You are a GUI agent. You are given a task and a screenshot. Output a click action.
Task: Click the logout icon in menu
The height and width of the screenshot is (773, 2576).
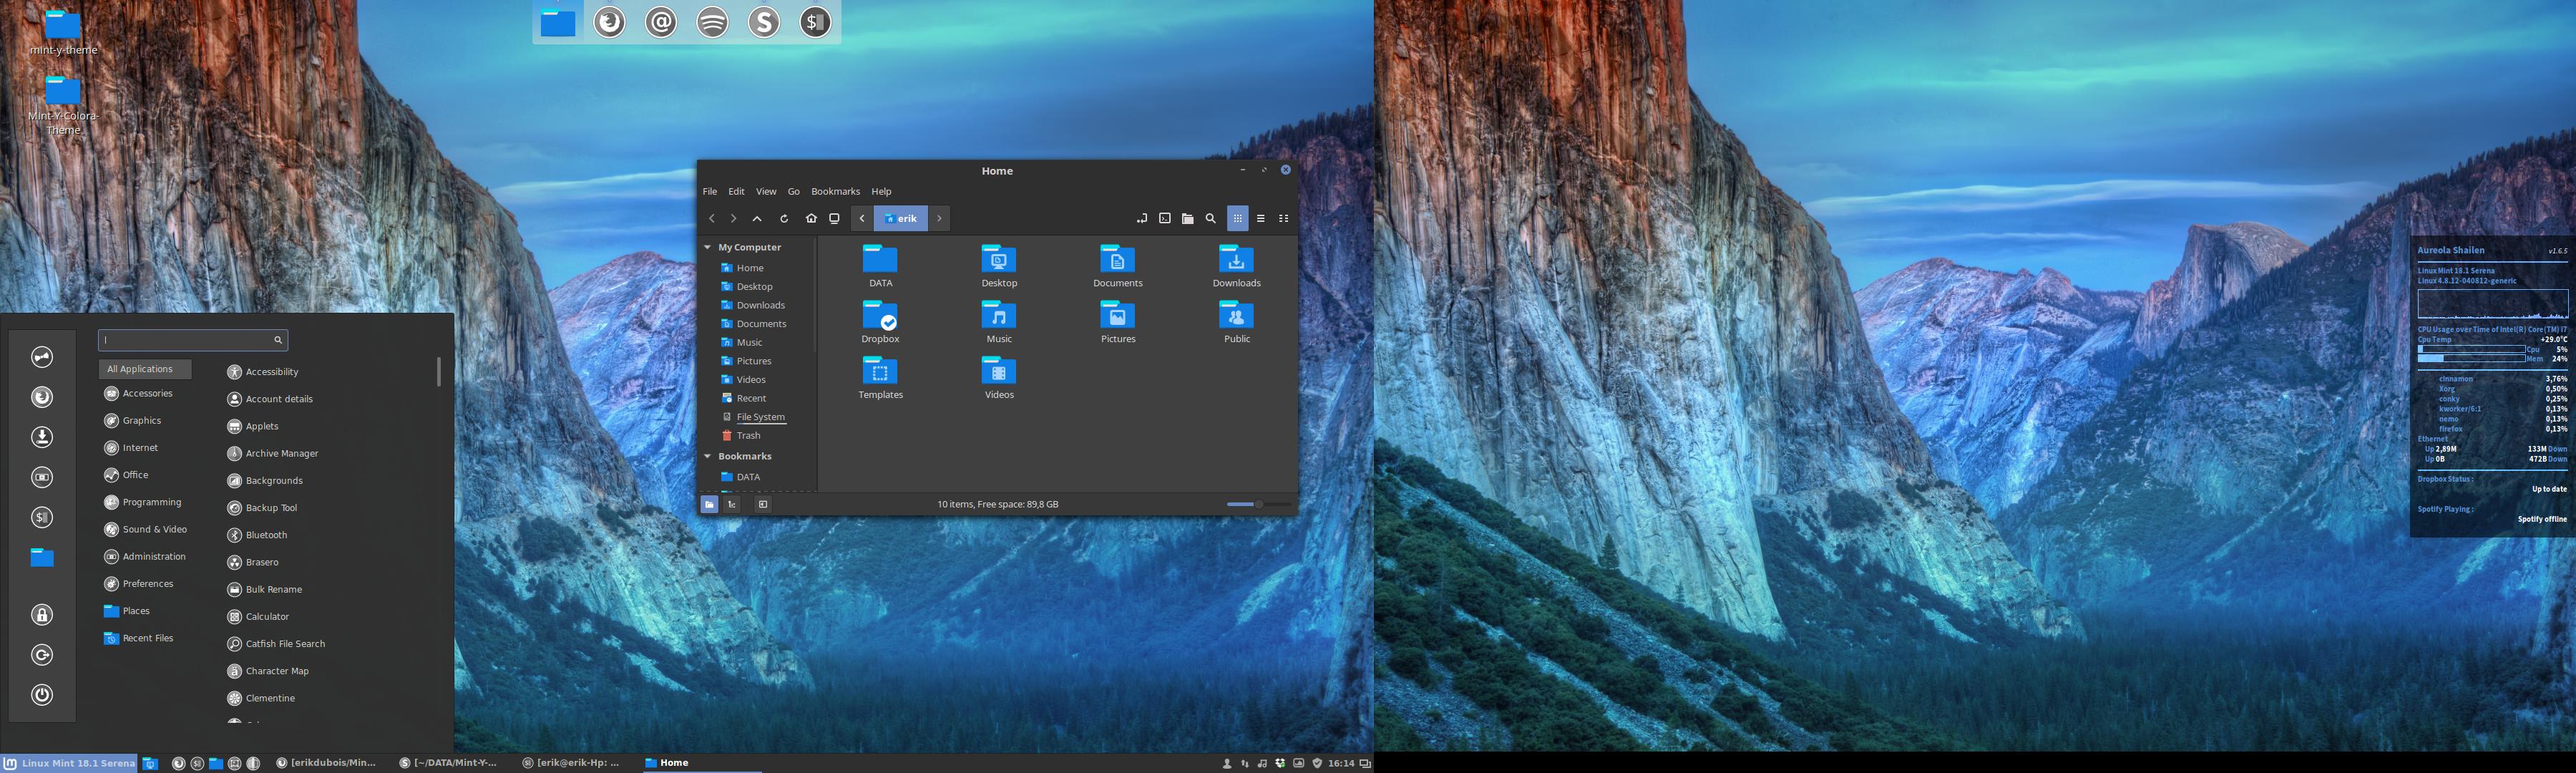pyautogui.click(x=42, y=655)
